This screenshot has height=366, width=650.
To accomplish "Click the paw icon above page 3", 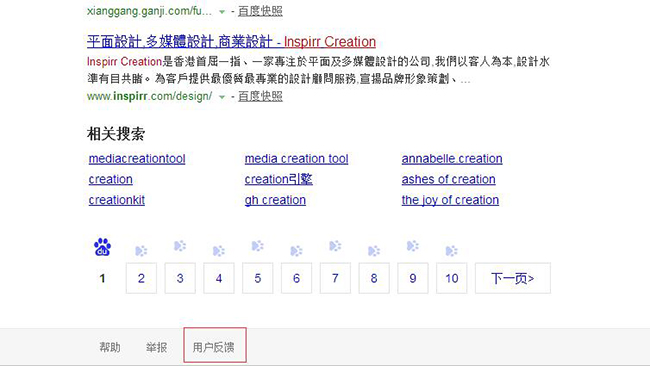I will point(180,246).
